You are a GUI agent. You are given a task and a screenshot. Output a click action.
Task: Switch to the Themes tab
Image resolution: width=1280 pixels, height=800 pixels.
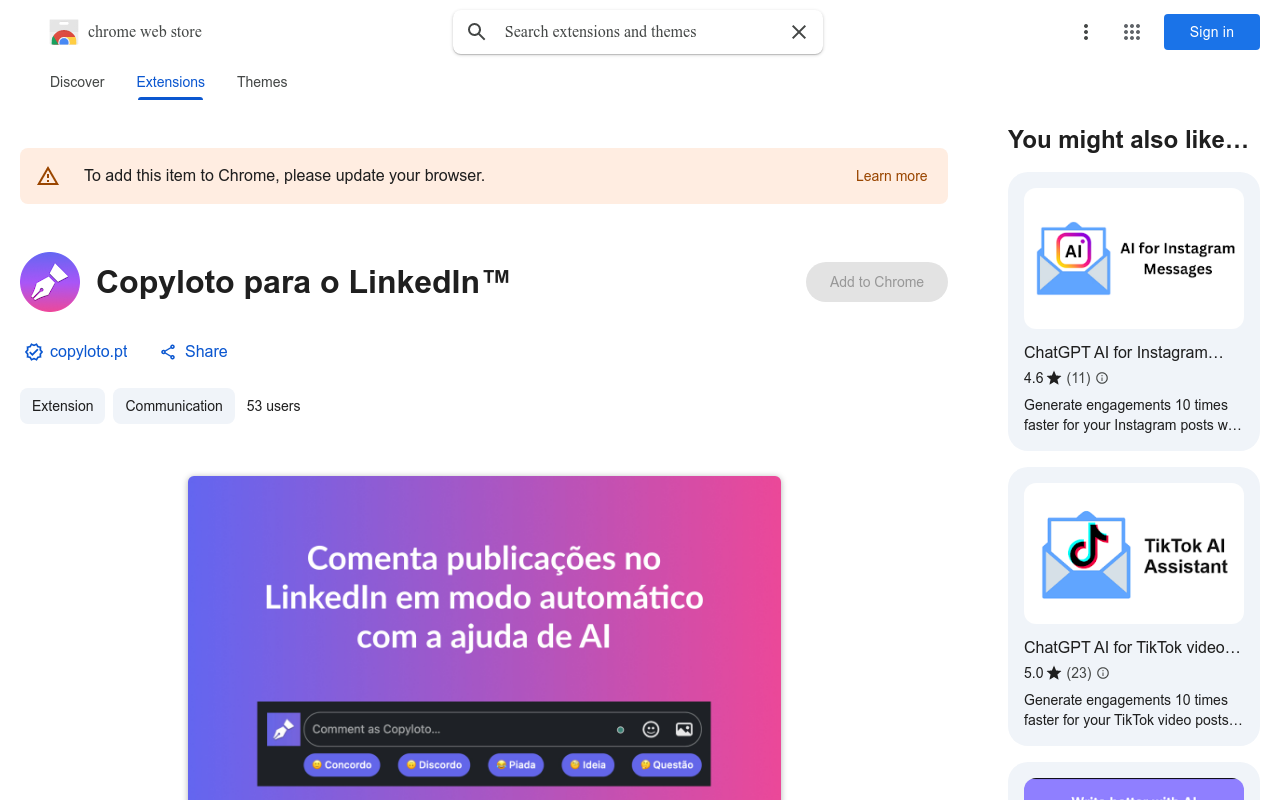[x=262, y=82]
